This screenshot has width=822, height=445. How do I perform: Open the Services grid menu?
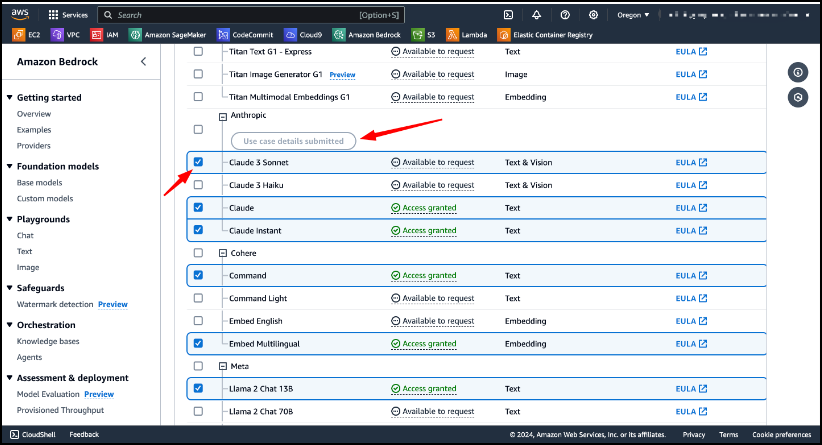pyautogui.click(x=68, y=15)
